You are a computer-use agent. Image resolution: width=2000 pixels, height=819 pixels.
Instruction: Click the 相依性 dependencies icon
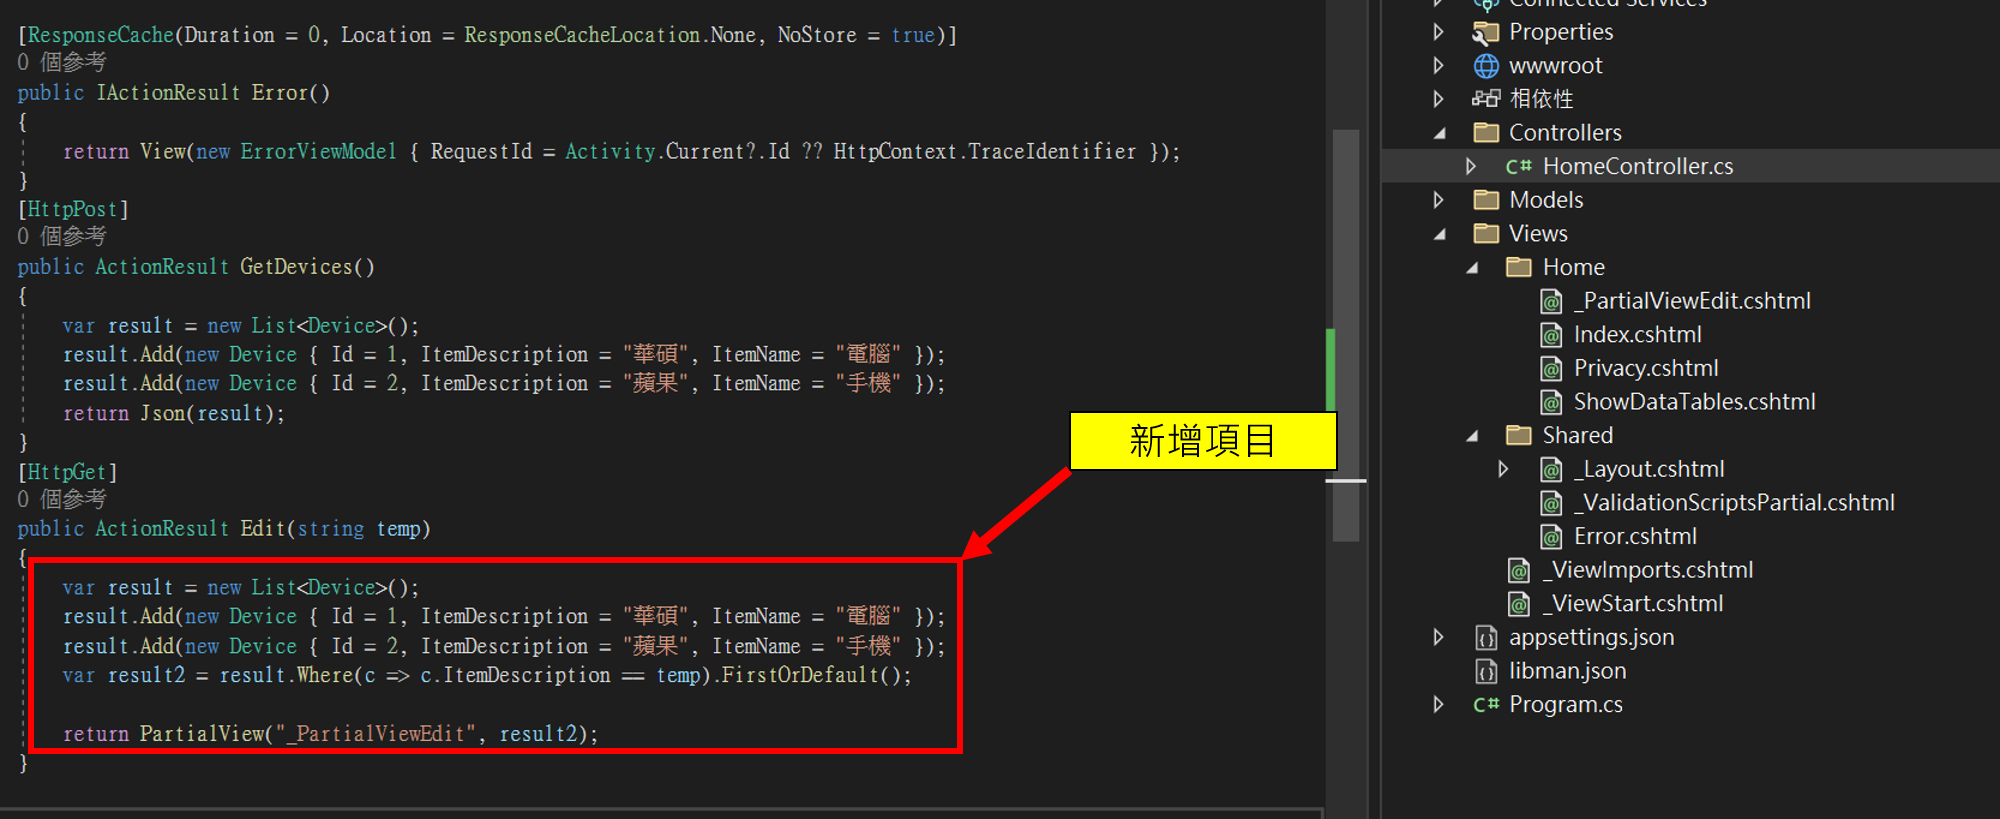point(1486,99)
